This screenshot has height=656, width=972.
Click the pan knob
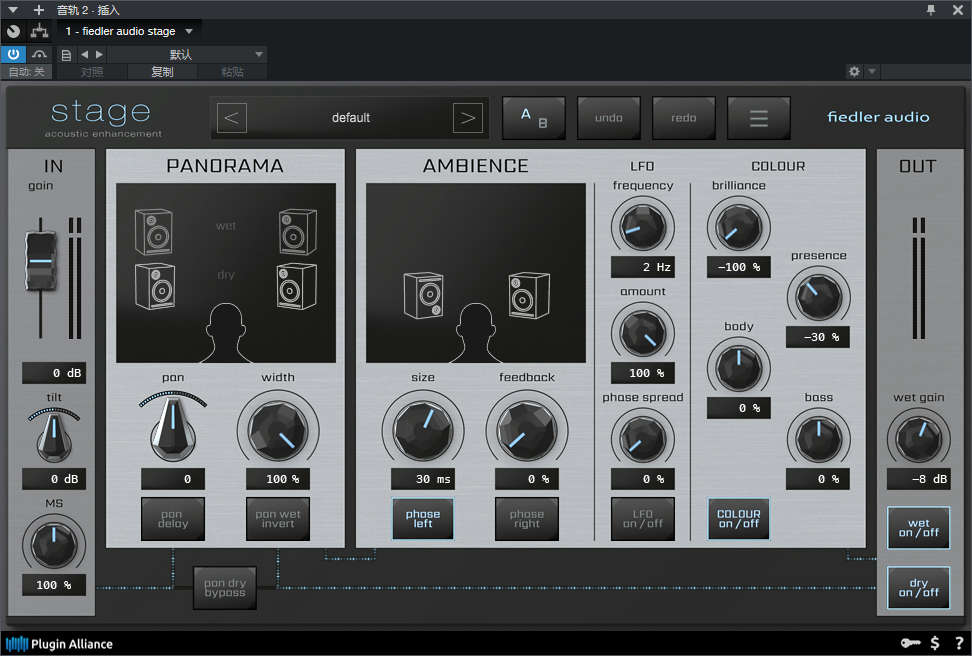coord(173,428)
